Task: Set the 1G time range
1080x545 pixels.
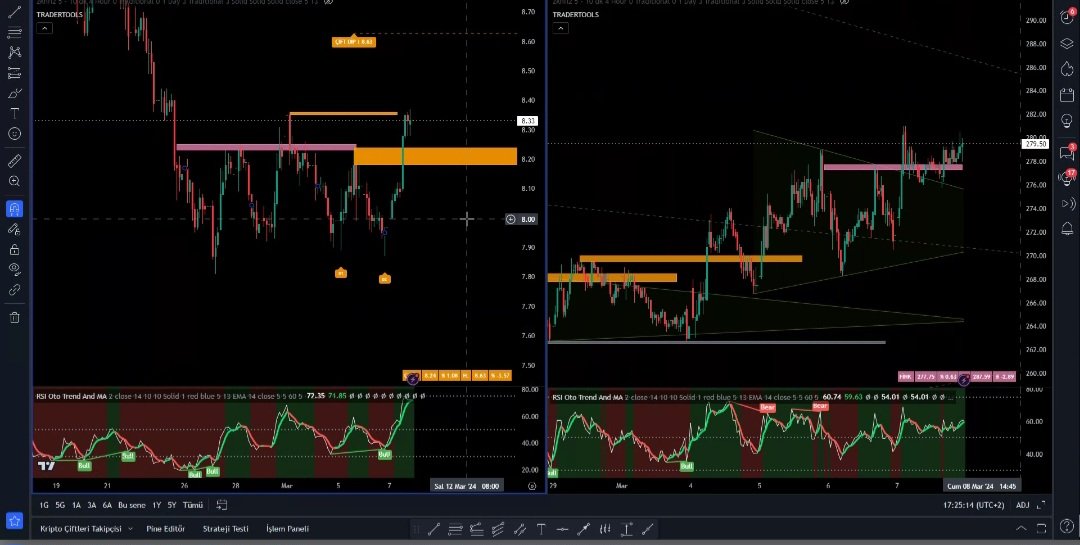Action: coord(44,505)
